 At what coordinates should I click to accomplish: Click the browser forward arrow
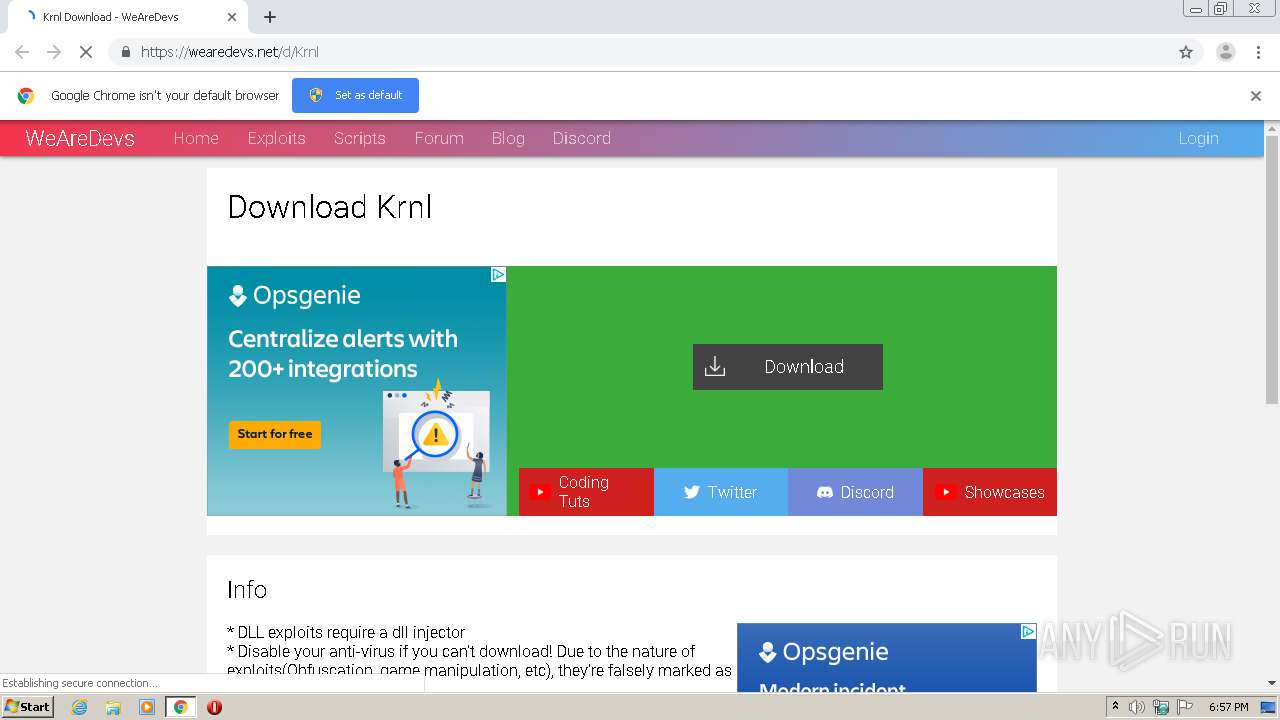point(54,52)
